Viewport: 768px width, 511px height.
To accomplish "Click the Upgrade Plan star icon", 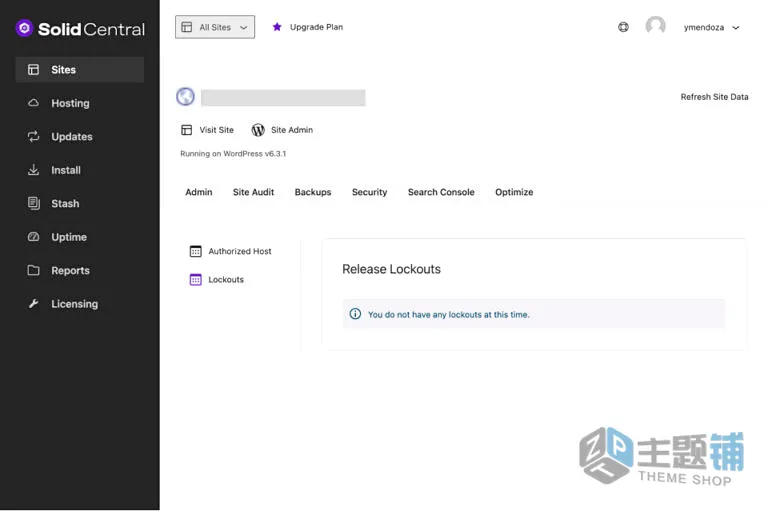I will [x=277, y=27].
